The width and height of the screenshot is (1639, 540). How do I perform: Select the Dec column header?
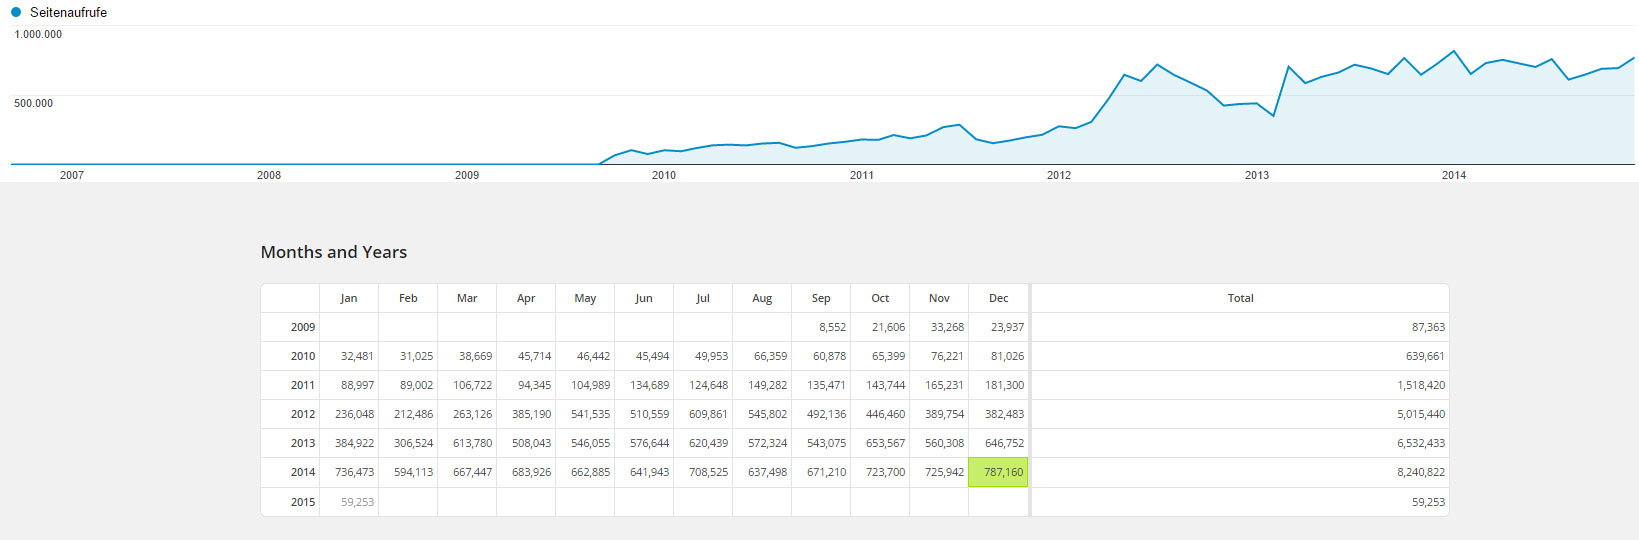[998, 298]
